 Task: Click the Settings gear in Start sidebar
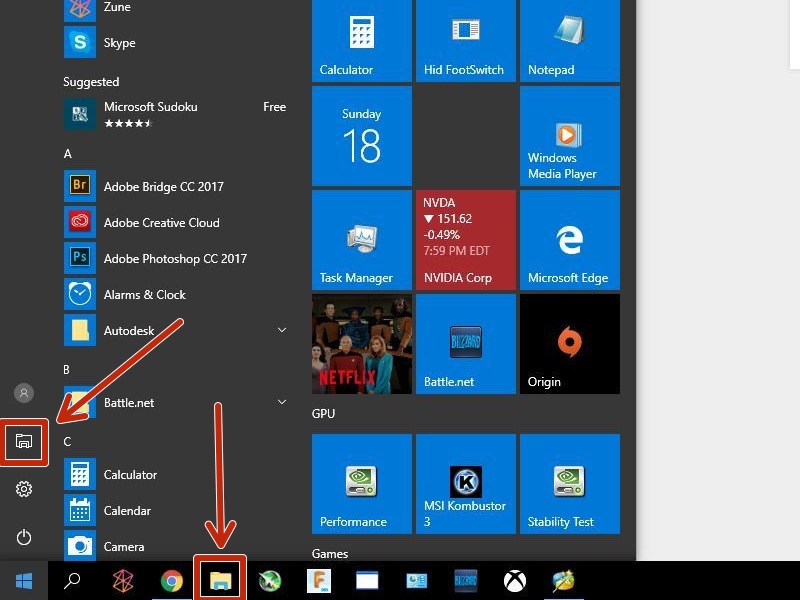click(24, 489)
